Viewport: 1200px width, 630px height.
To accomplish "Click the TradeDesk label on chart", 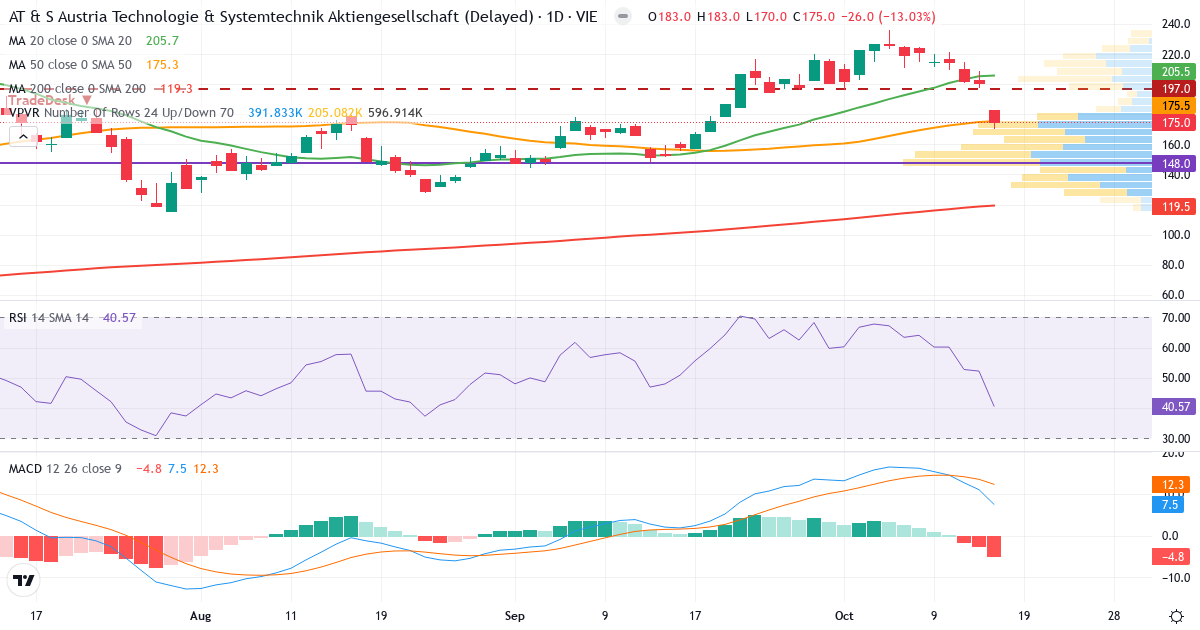I will (41, 101).
